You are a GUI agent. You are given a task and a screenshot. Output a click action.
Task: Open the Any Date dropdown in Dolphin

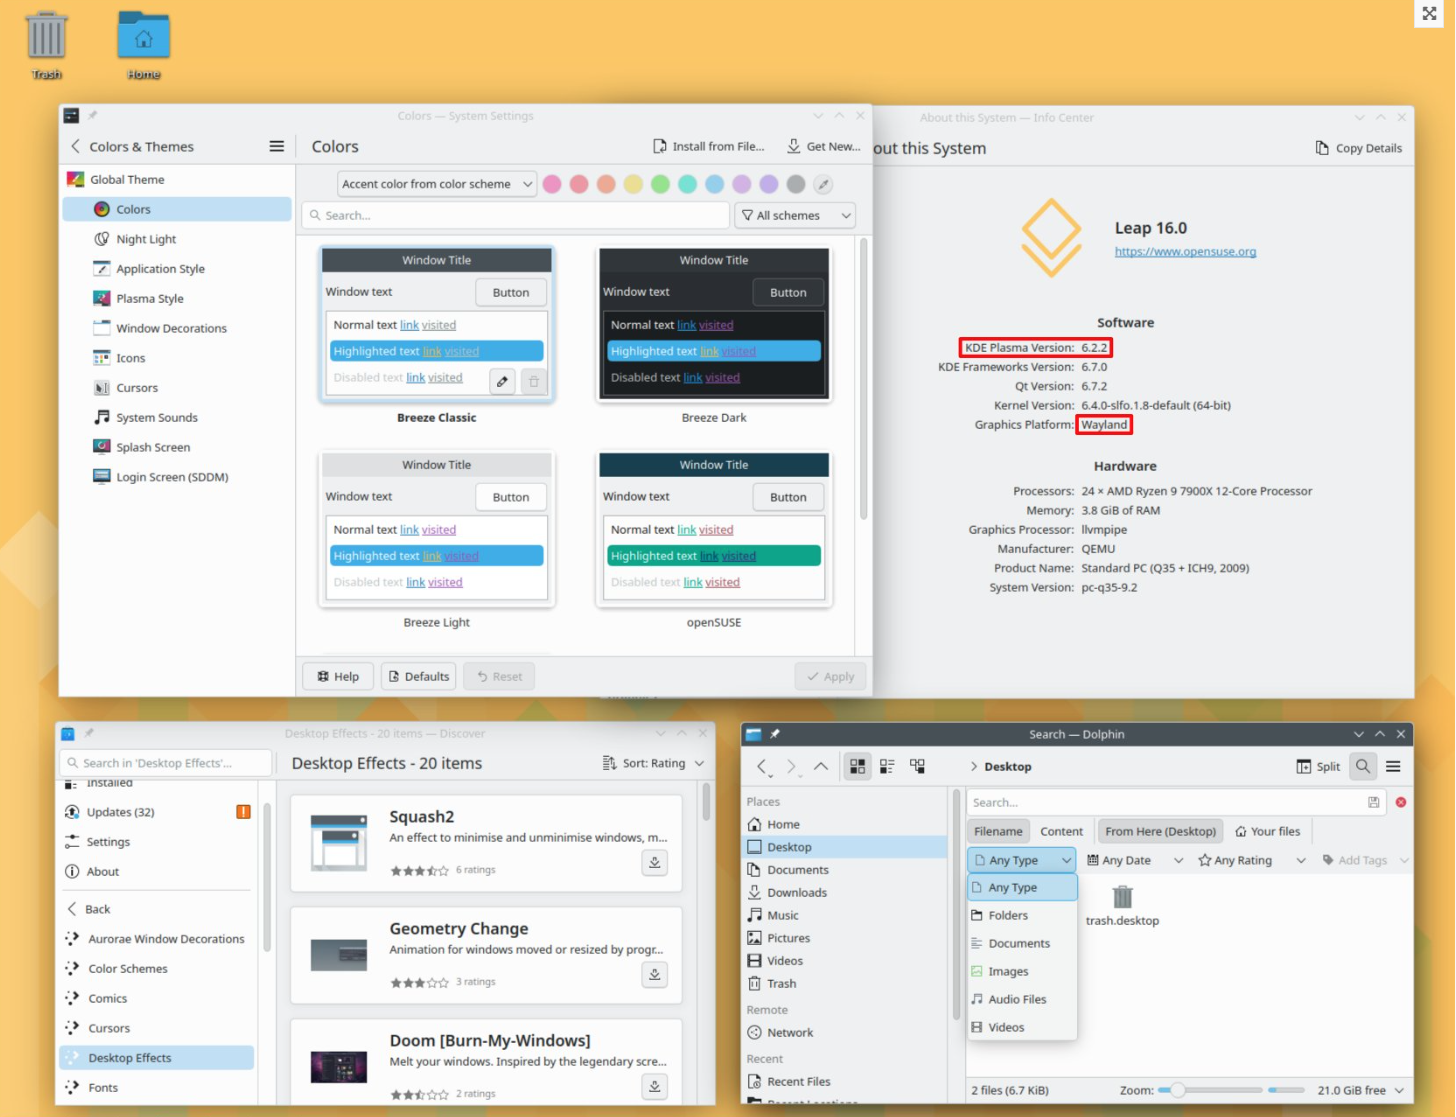point(1135,860)
